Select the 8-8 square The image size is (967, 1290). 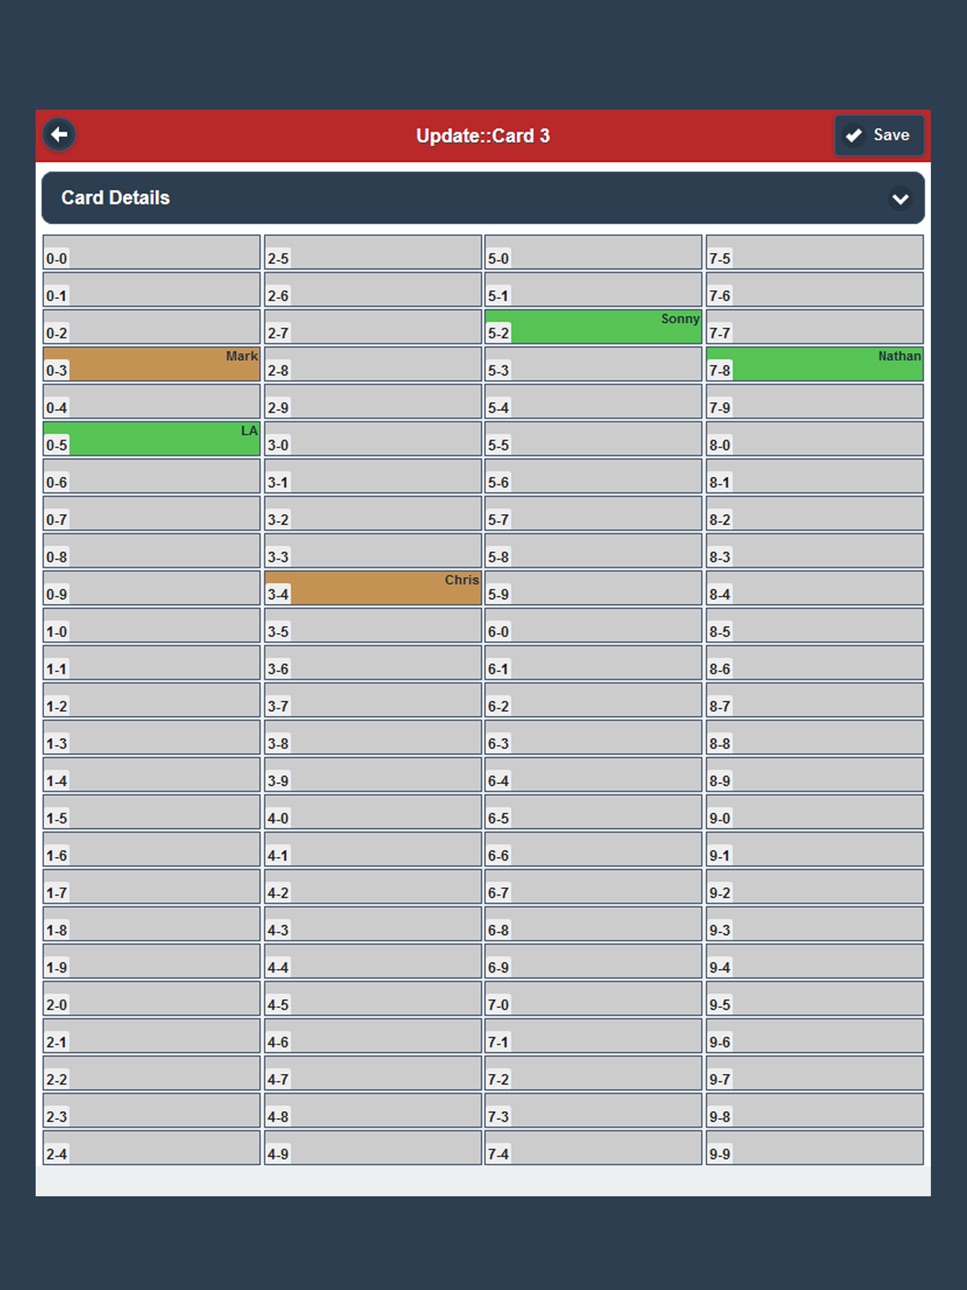point(815,737)
